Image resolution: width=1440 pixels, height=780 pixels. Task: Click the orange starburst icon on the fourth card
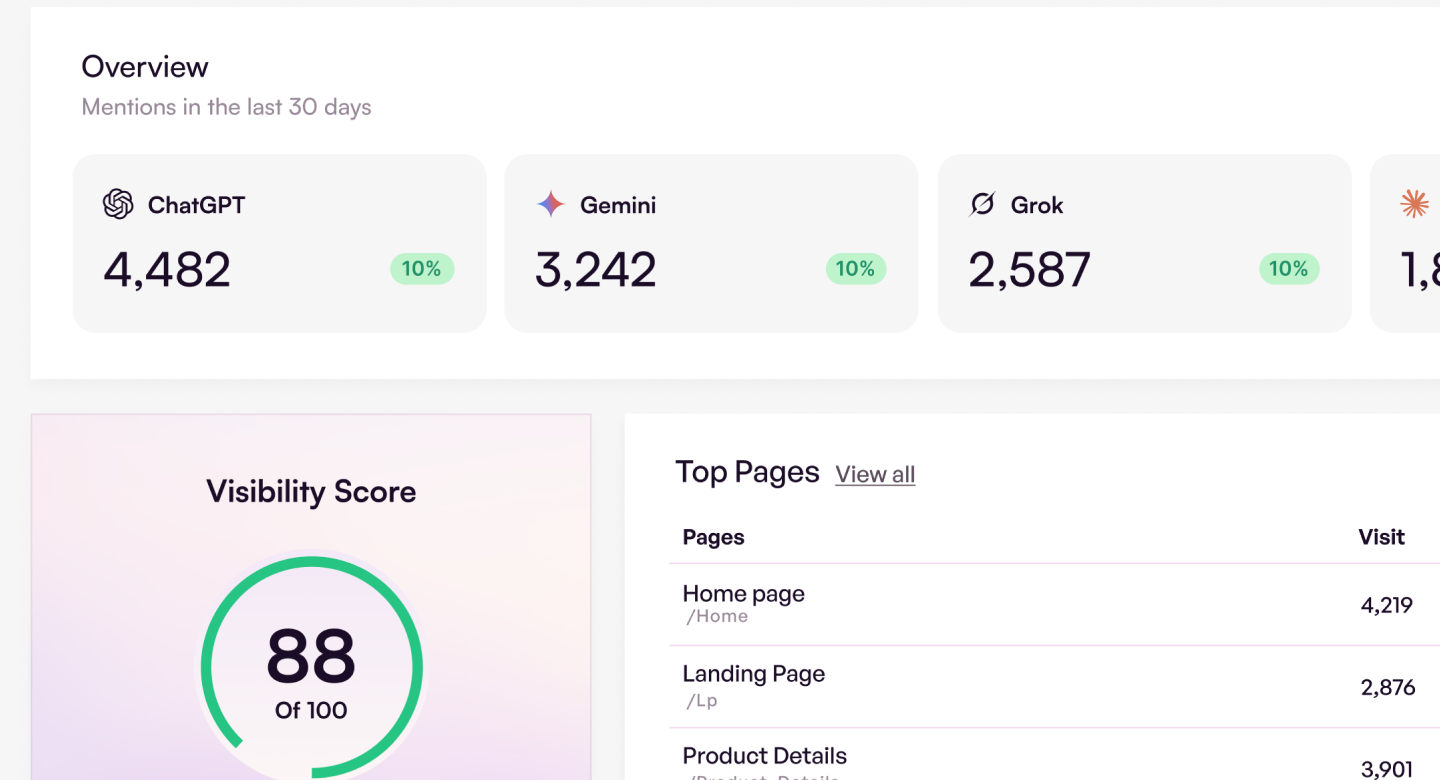(1414, 204)
